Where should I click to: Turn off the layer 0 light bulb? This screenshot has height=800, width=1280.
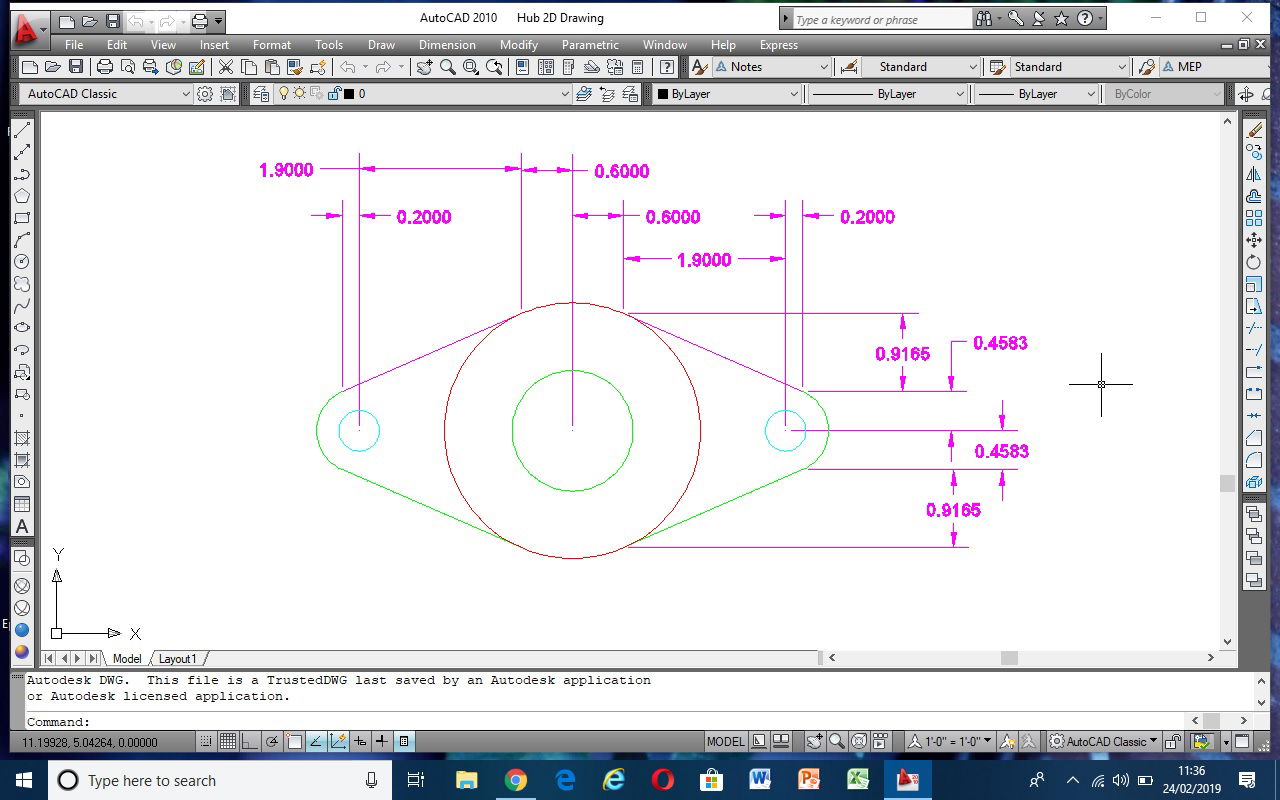(284, 93)
